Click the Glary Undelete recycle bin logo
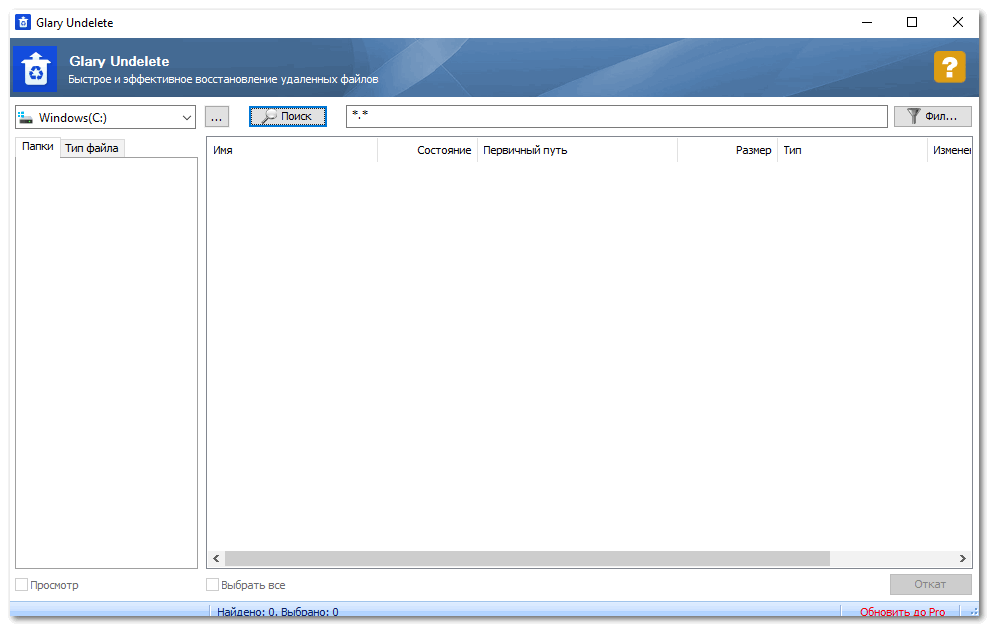The width and height of the screenshot is (990, 627). pos(35,68)
